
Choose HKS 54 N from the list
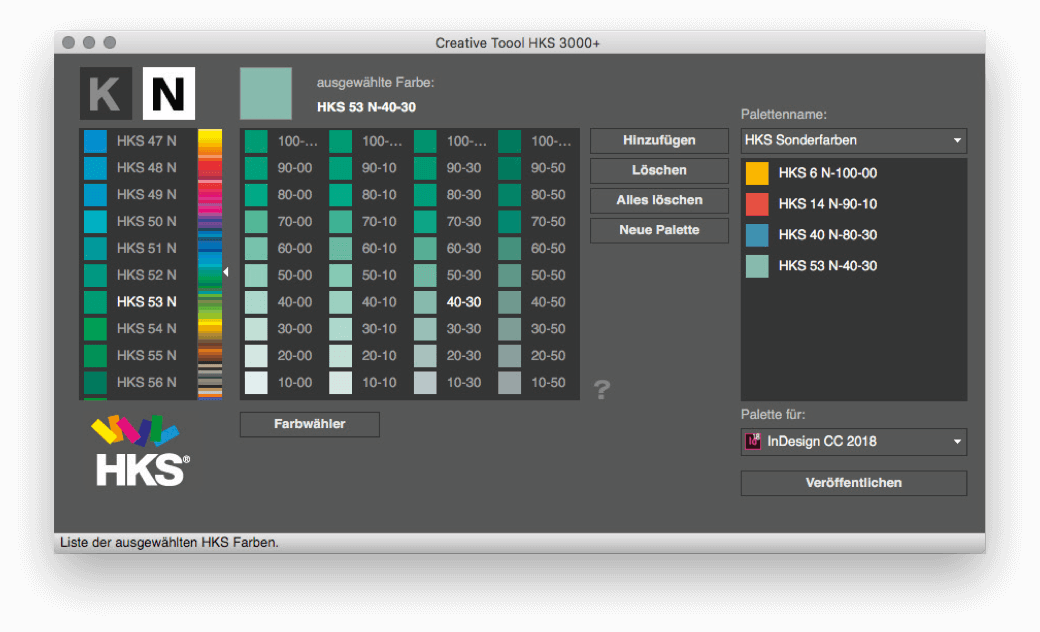coord(146,328)
